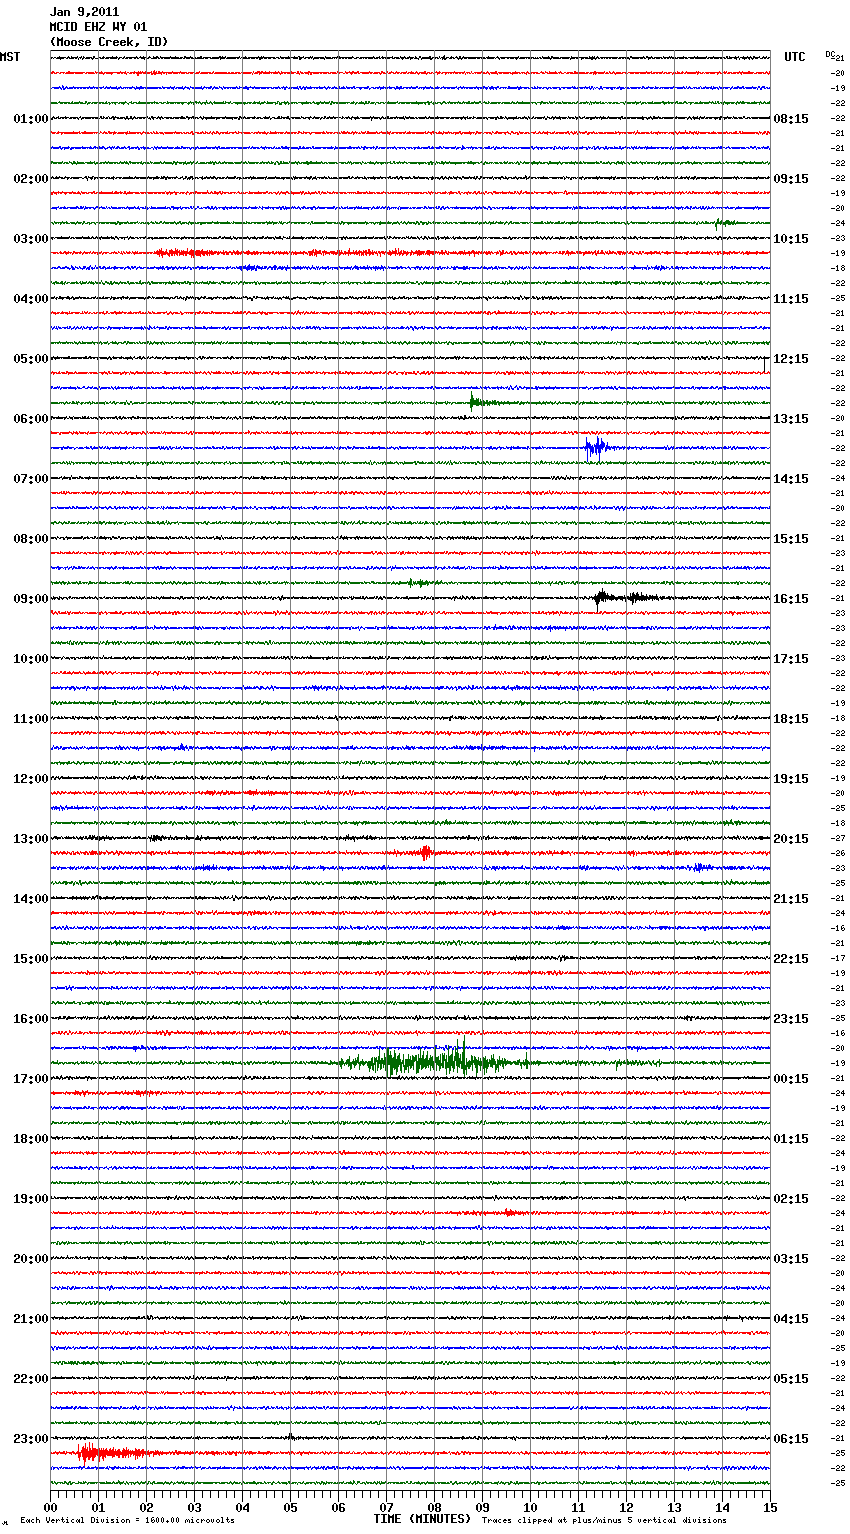Click the 00 minute axis tick label

(50, 1507)
